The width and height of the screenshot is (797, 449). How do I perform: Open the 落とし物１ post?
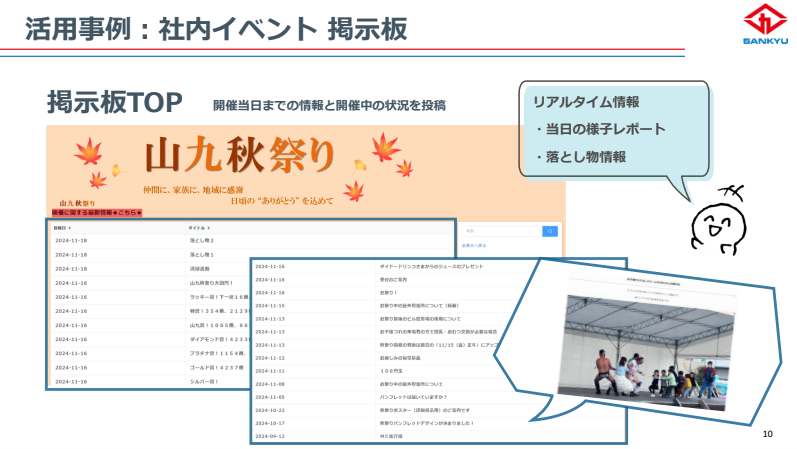[202, 255]
